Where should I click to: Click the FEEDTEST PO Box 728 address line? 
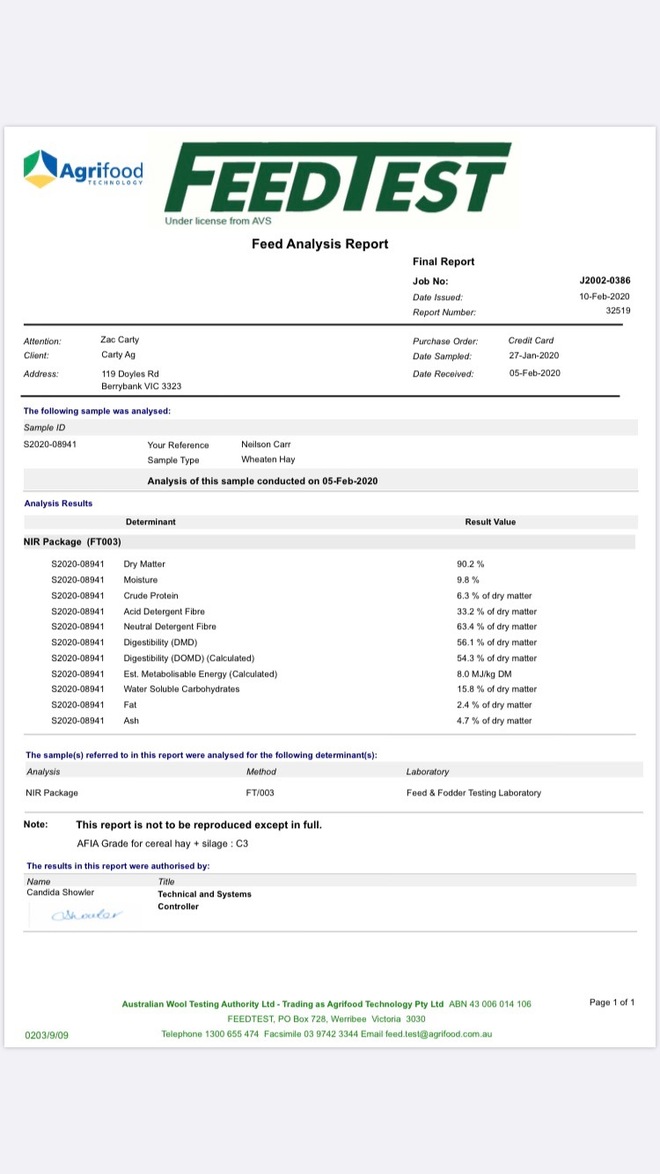click(327, 1019)
